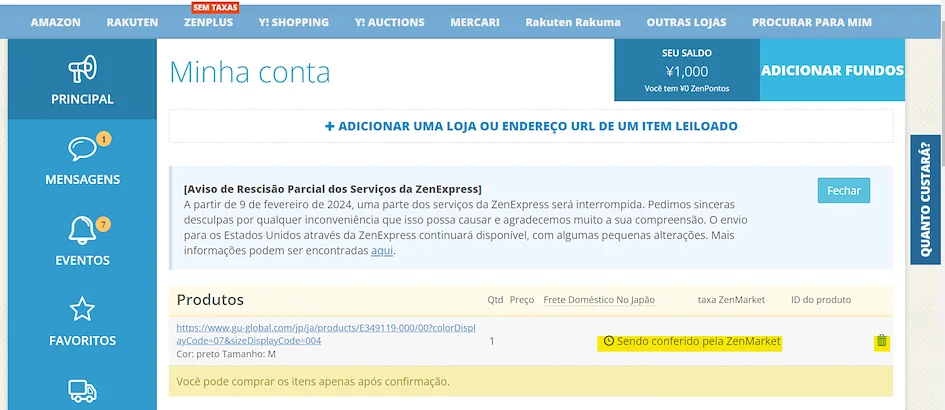Click the MENSAGENS sidebar label
945x410 pixels.
tap(82, 179)
